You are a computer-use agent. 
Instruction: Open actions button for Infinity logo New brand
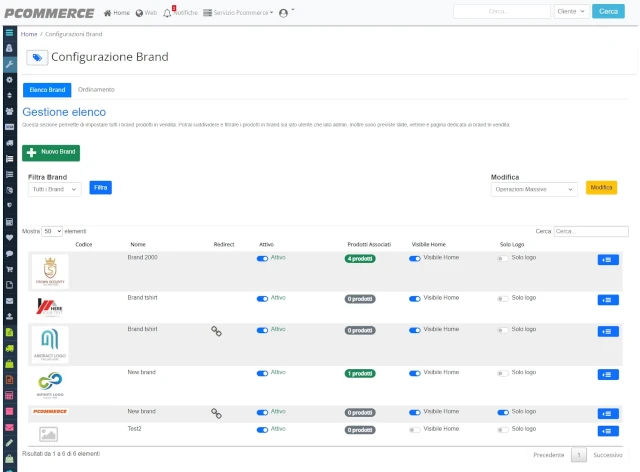pyautogui.click(x=608, y=374)
